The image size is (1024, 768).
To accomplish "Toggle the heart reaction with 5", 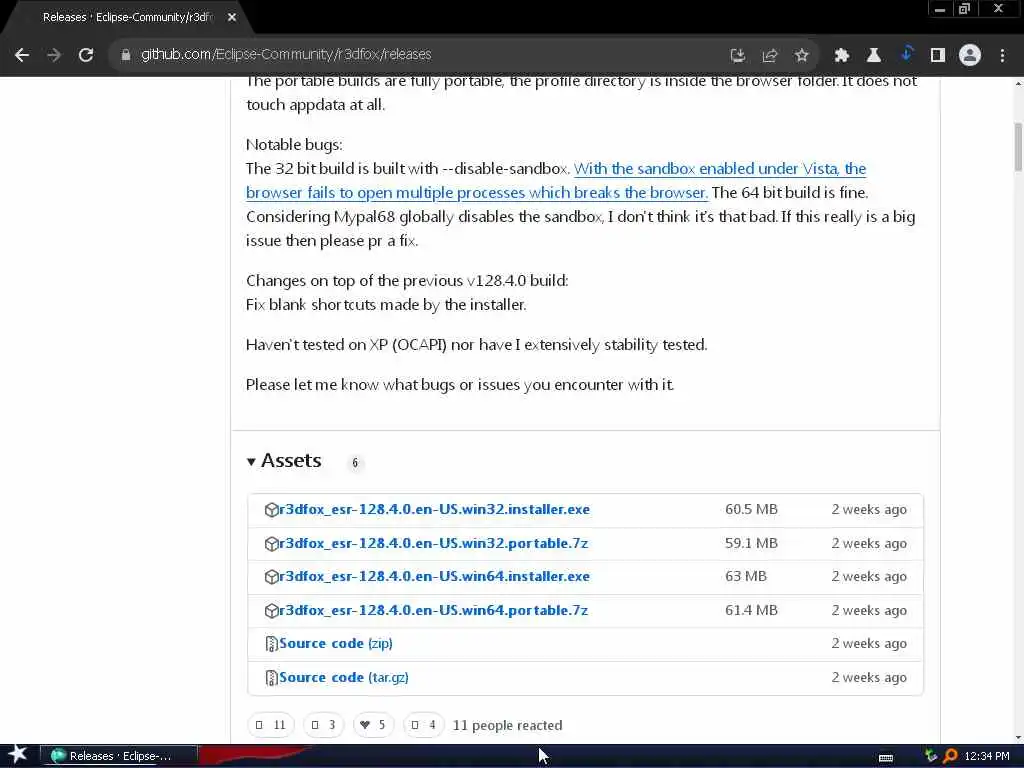I will coord(373,725).
